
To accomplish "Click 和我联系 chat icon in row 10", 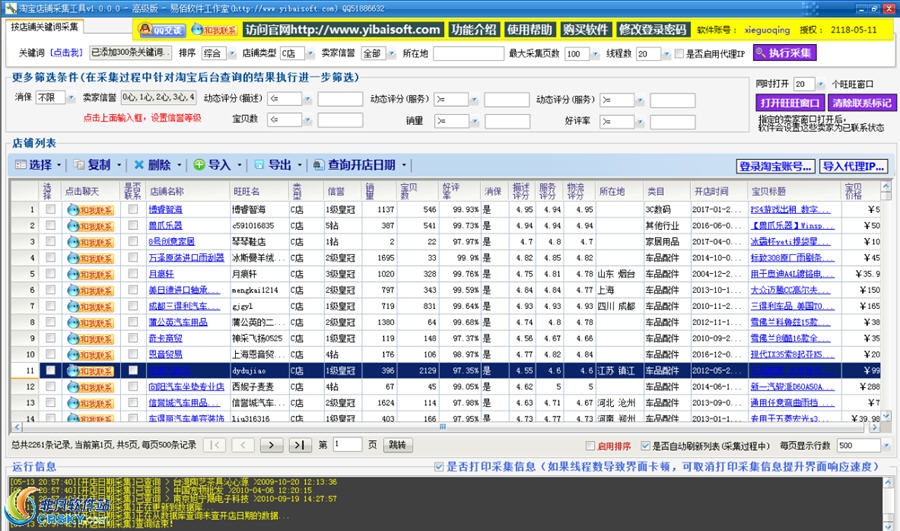I will click(90, 355).
